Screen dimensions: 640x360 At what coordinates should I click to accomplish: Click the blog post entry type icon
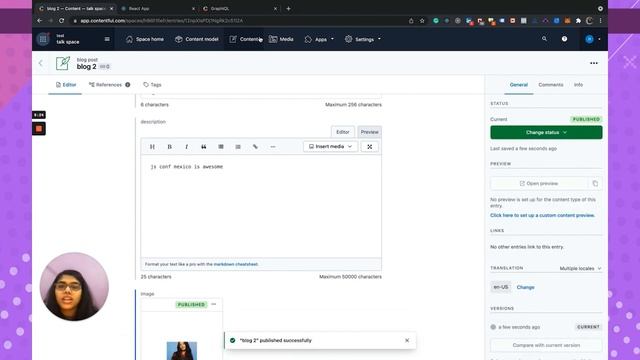click(63, 63)
